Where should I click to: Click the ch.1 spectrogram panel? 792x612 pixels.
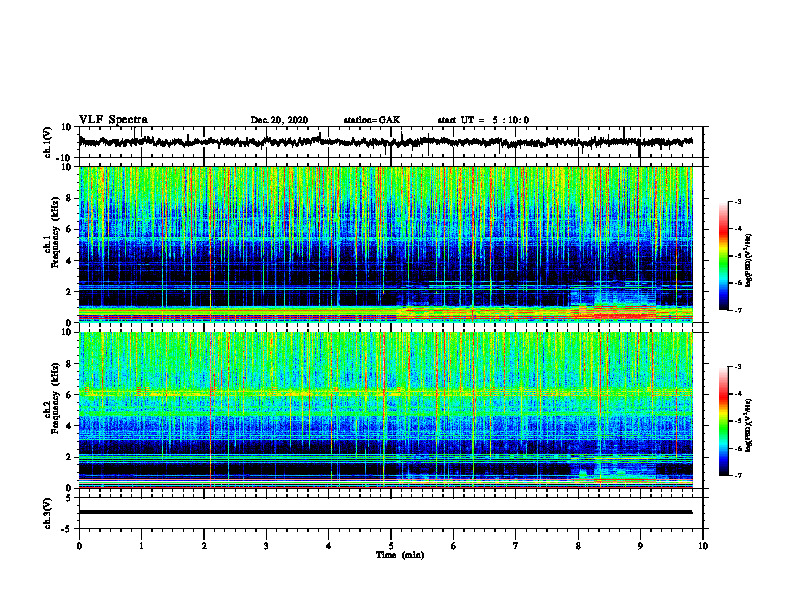tap(385, 244)
